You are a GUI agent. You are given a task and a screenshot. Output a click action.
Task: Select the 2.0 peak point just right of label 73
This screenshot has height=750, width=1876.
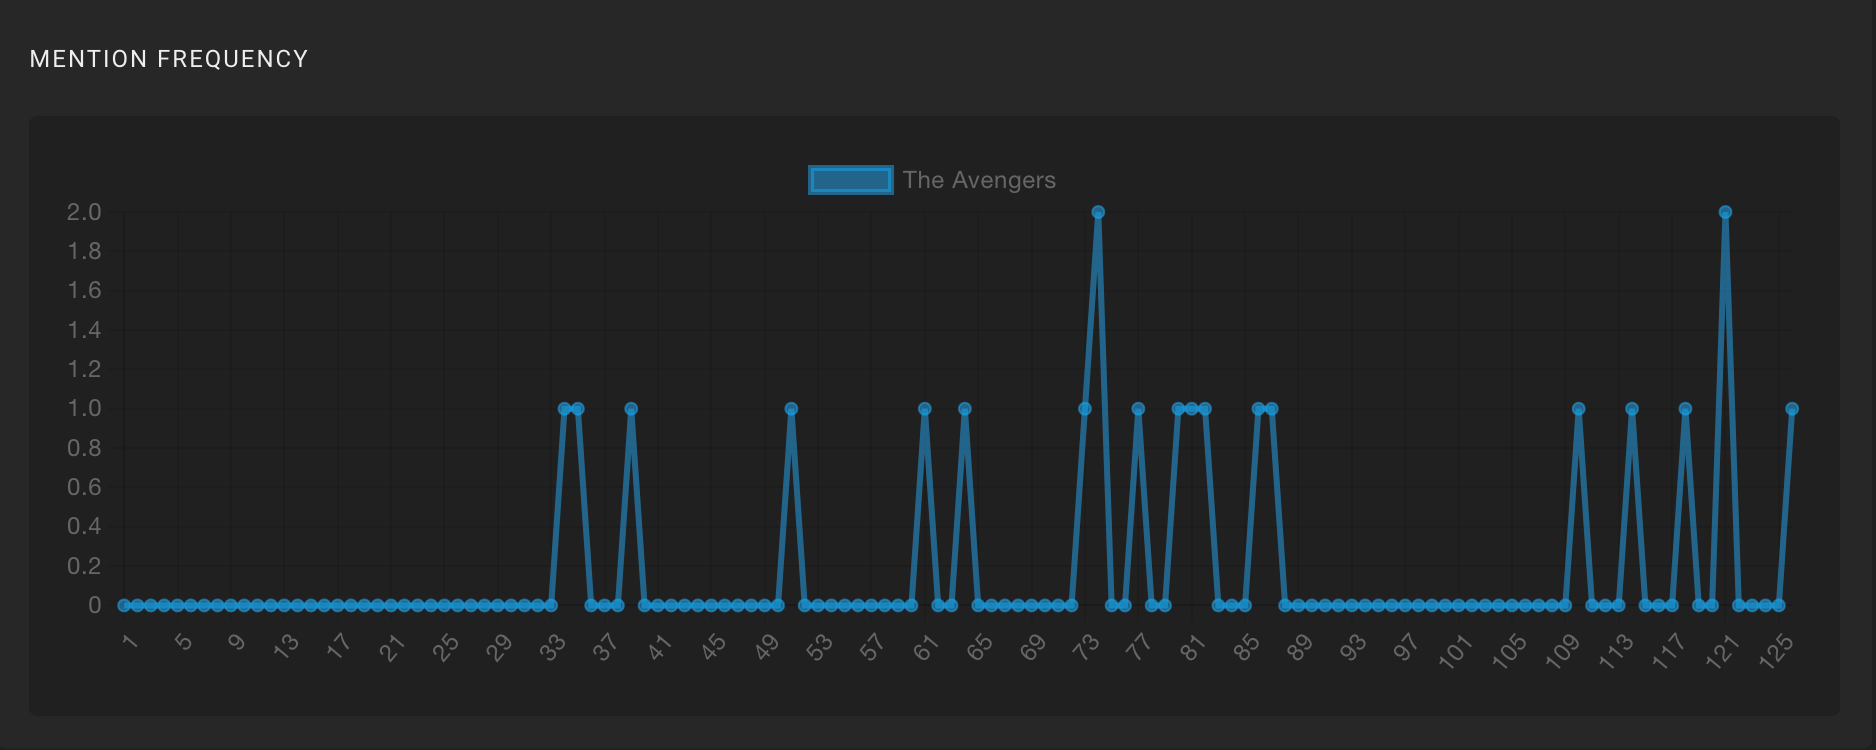click(1098, 212)
